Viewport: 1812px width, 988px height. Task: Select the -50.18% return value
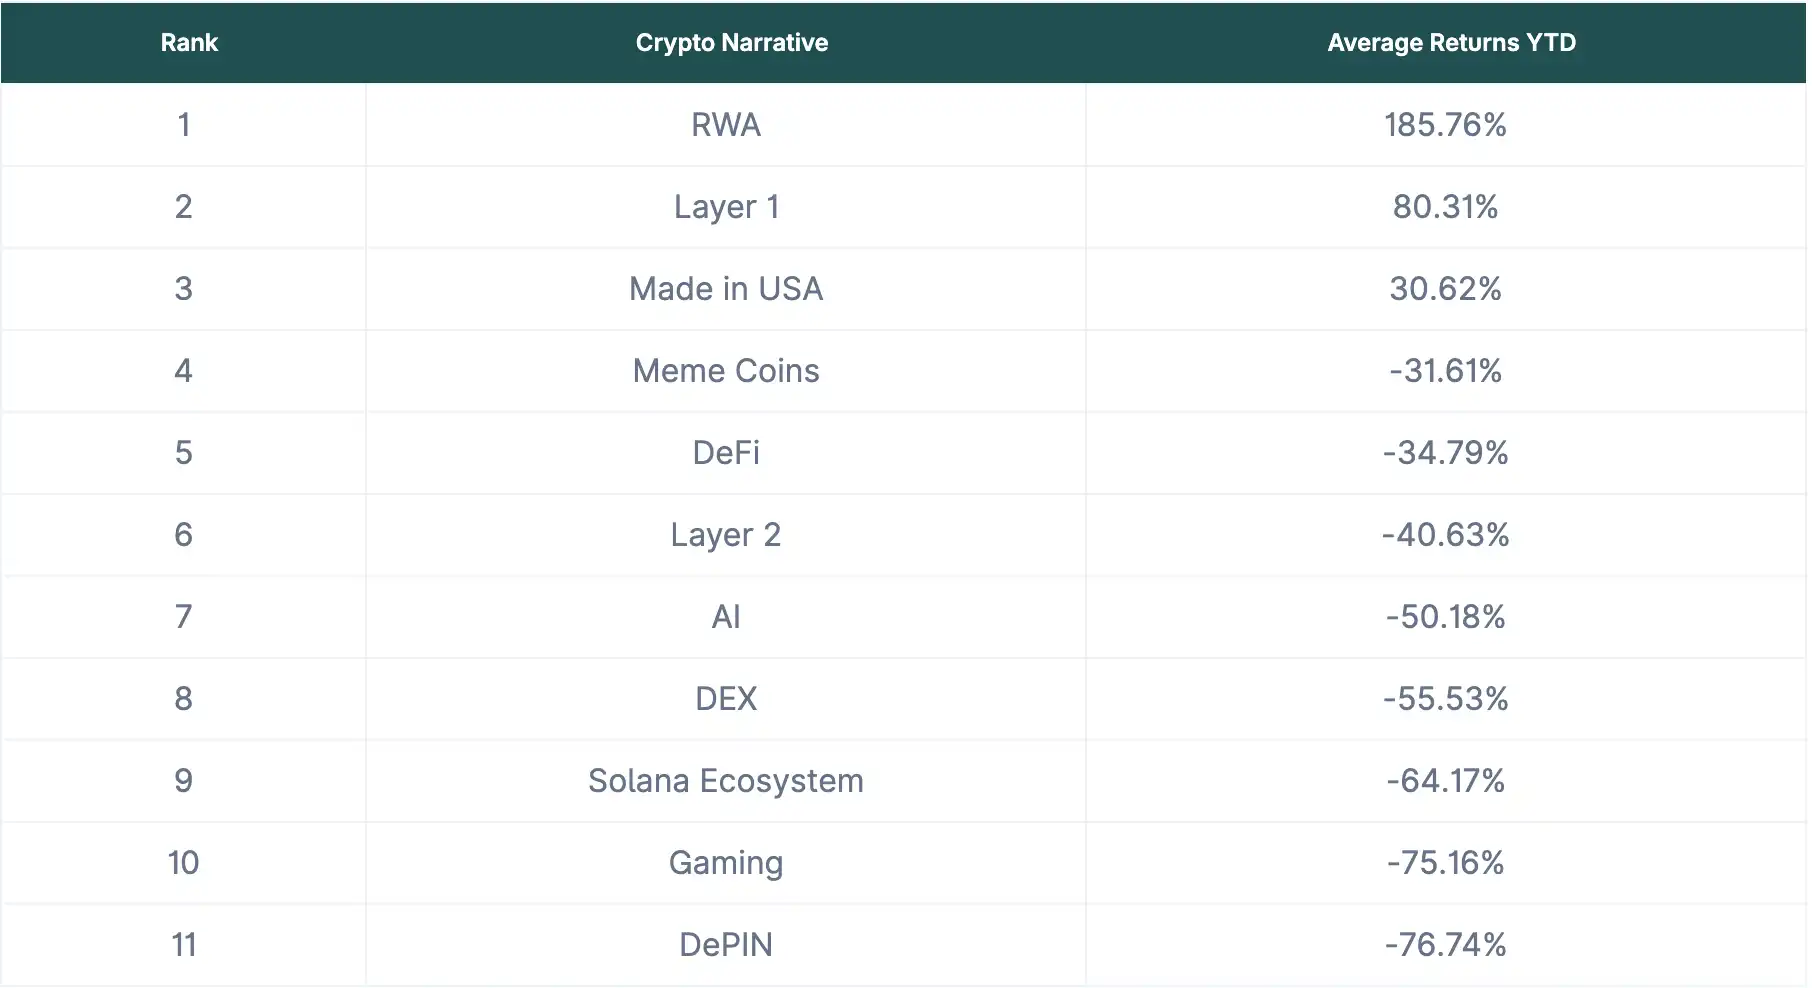[x=1445, y=617]
